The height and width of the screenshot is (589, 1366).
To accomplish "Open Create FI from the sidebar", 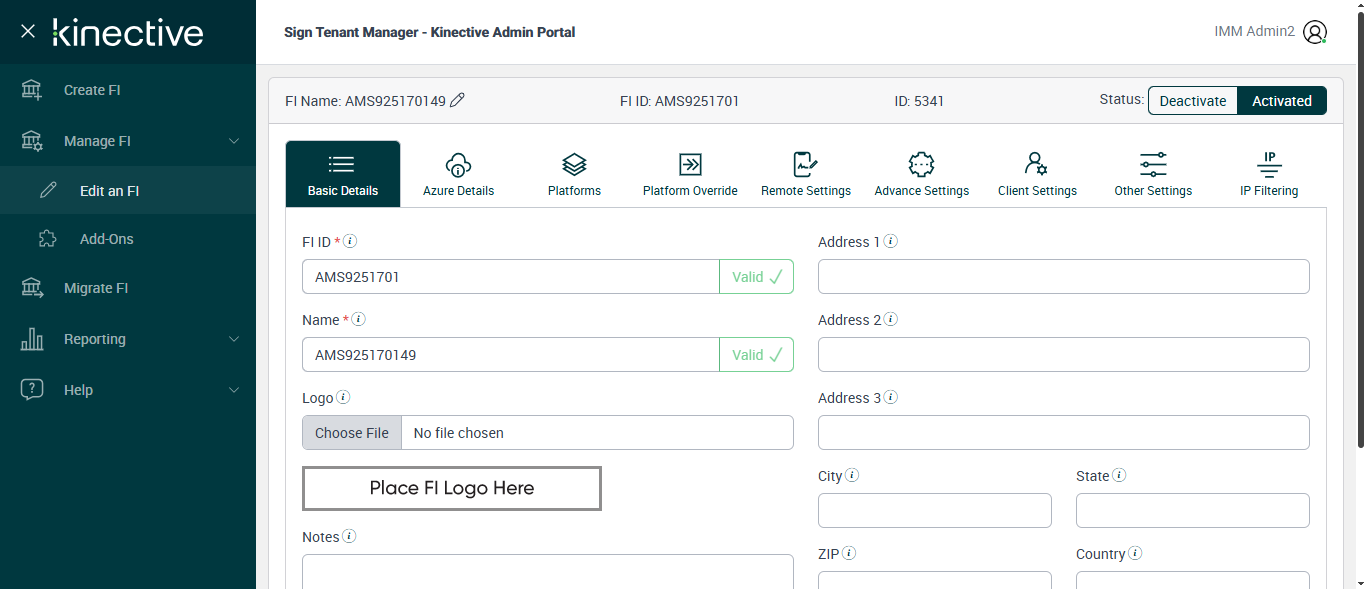I will [92, 90].
